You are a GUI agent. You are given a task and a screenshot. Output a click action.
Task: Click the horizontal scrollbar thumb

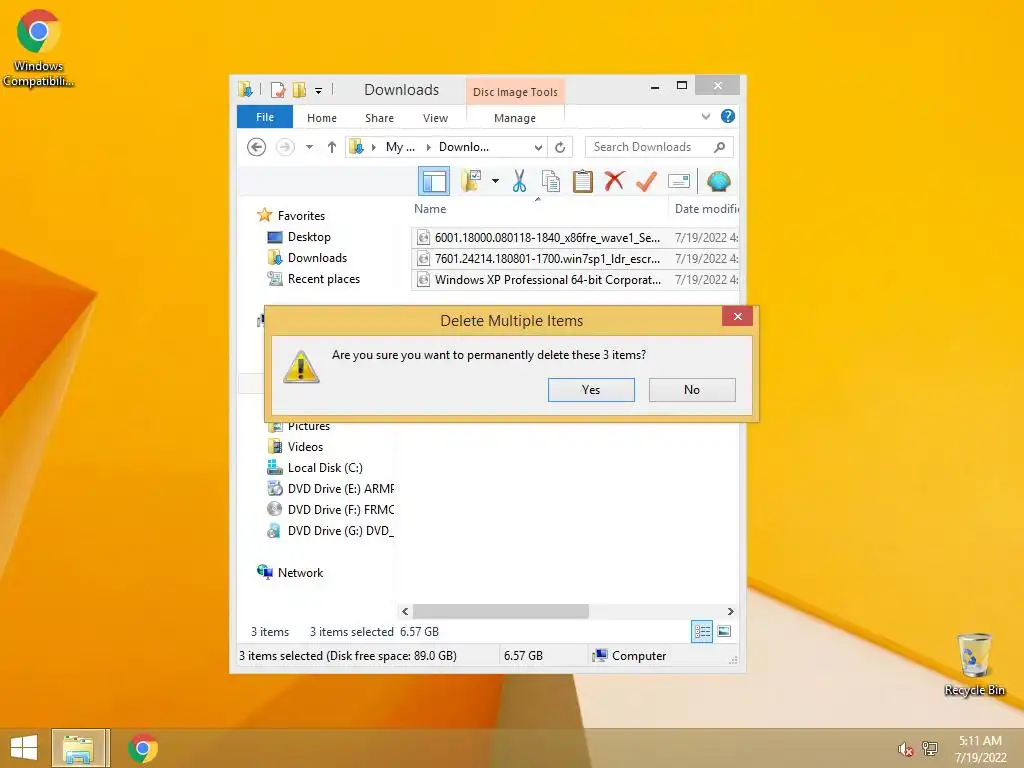pyautogui.click(x=501, y=611)
